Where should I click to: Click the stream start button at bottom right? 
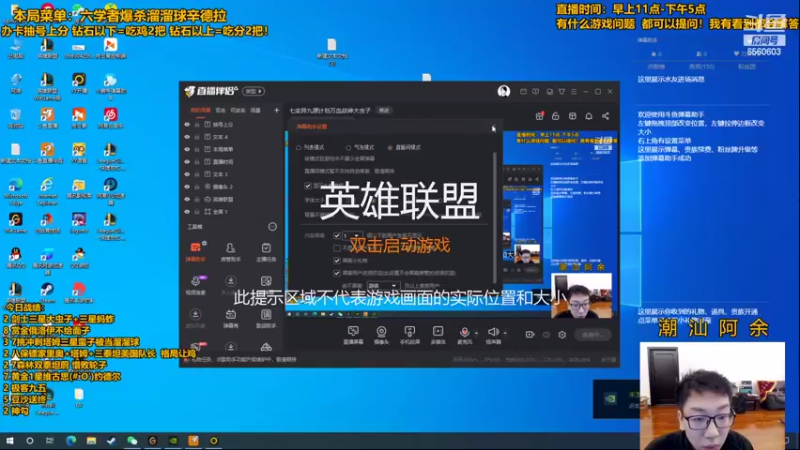click(592, 335)
